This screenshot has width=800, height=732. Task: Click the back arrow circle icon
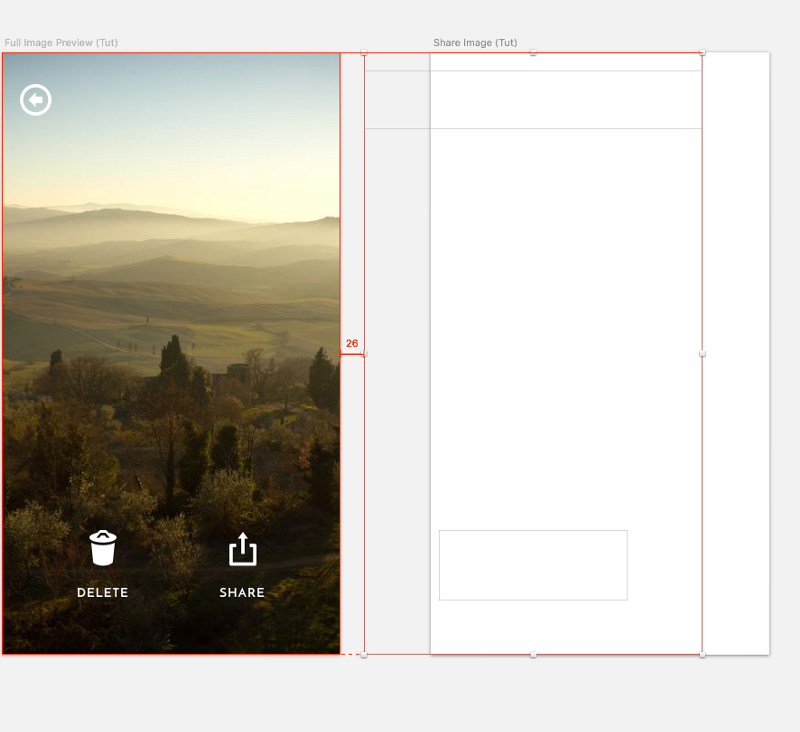point(36,100)
